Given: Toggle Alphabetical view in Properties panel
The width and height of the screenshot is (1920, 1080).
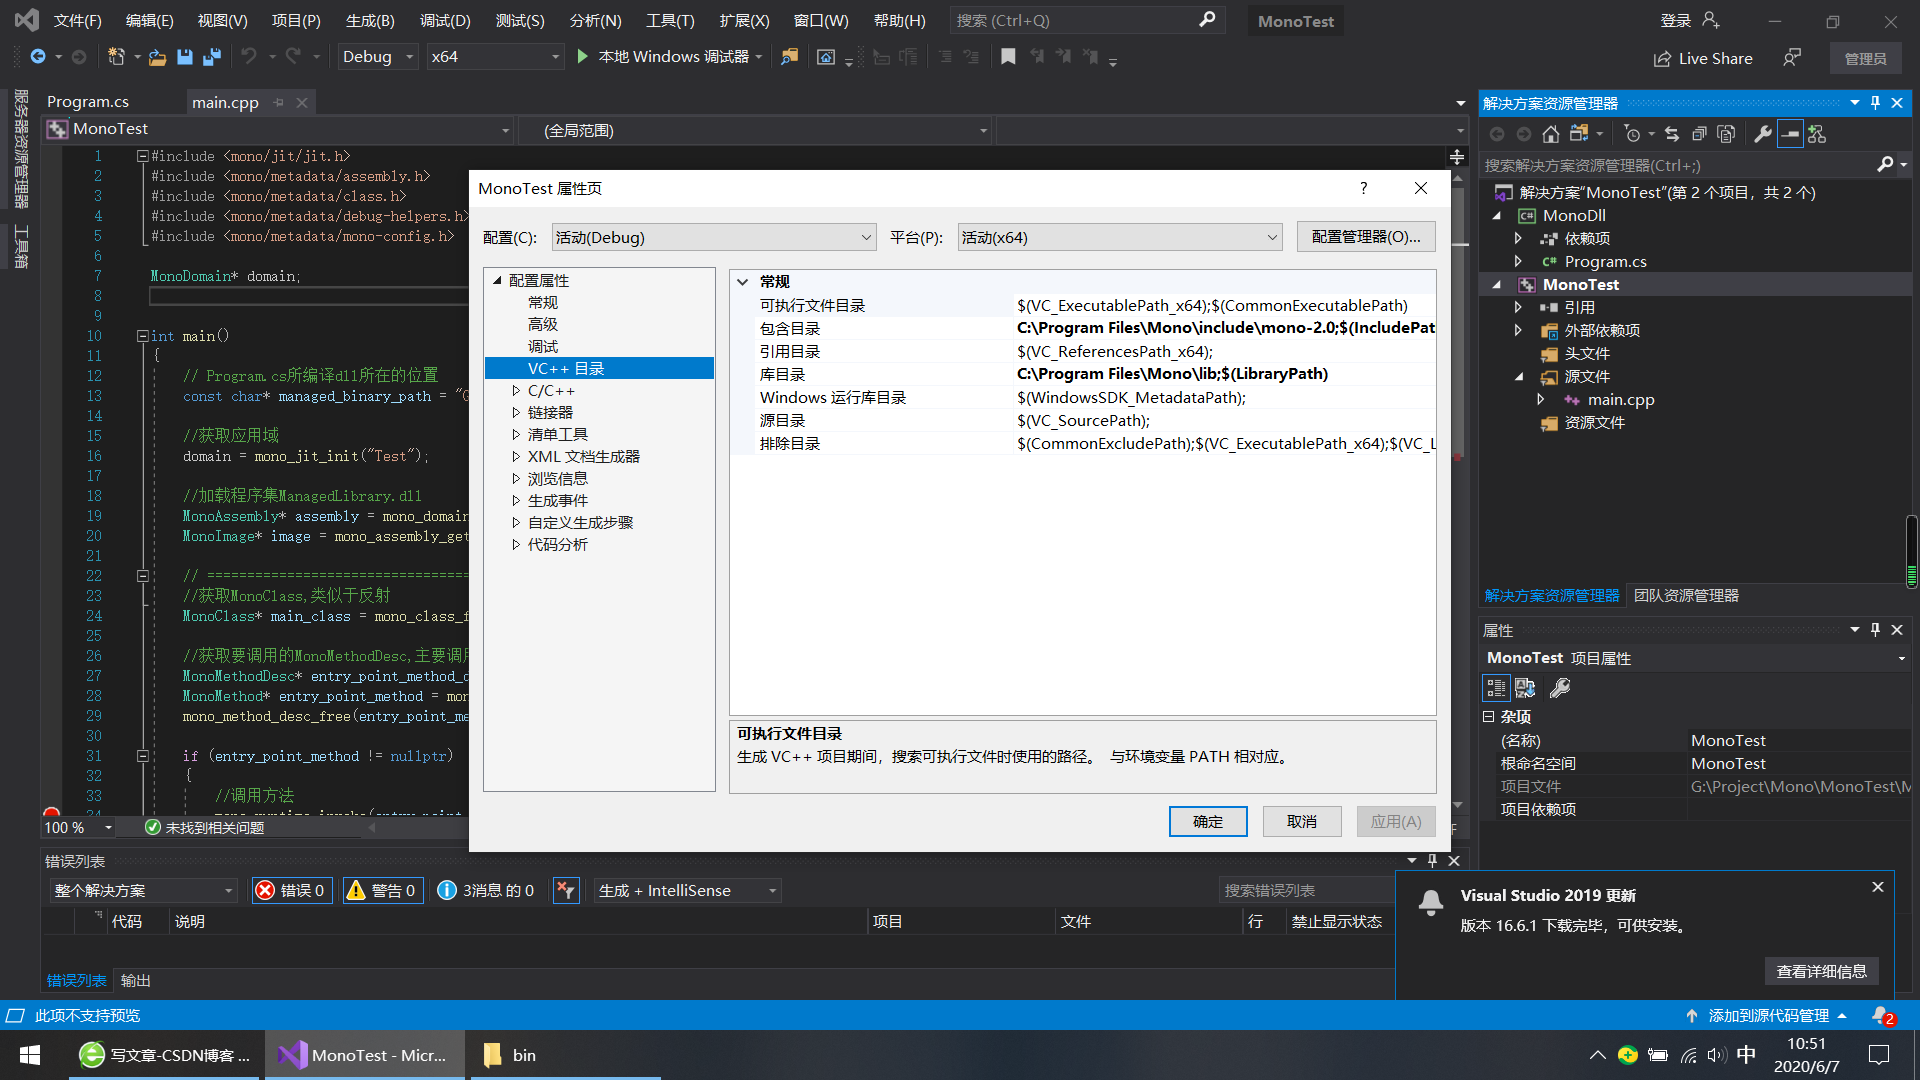Looking at the screenshot, I should click(1525, 688).
